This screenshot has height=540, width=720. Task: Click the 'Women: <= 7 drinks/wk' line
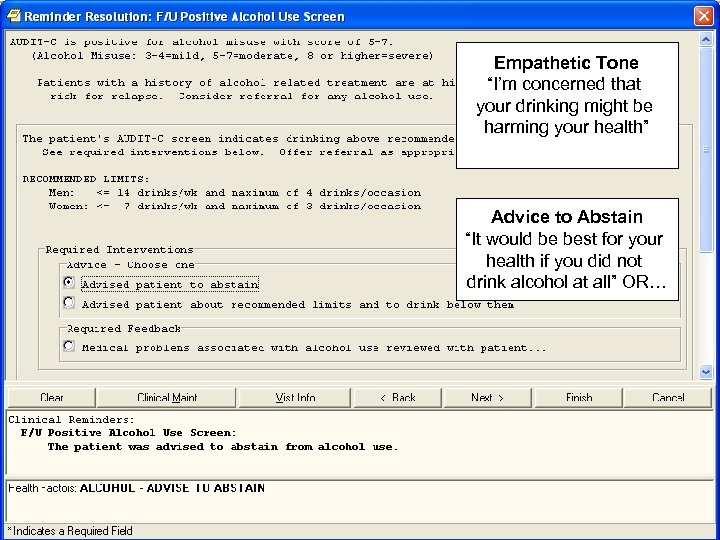click(235, 206)
